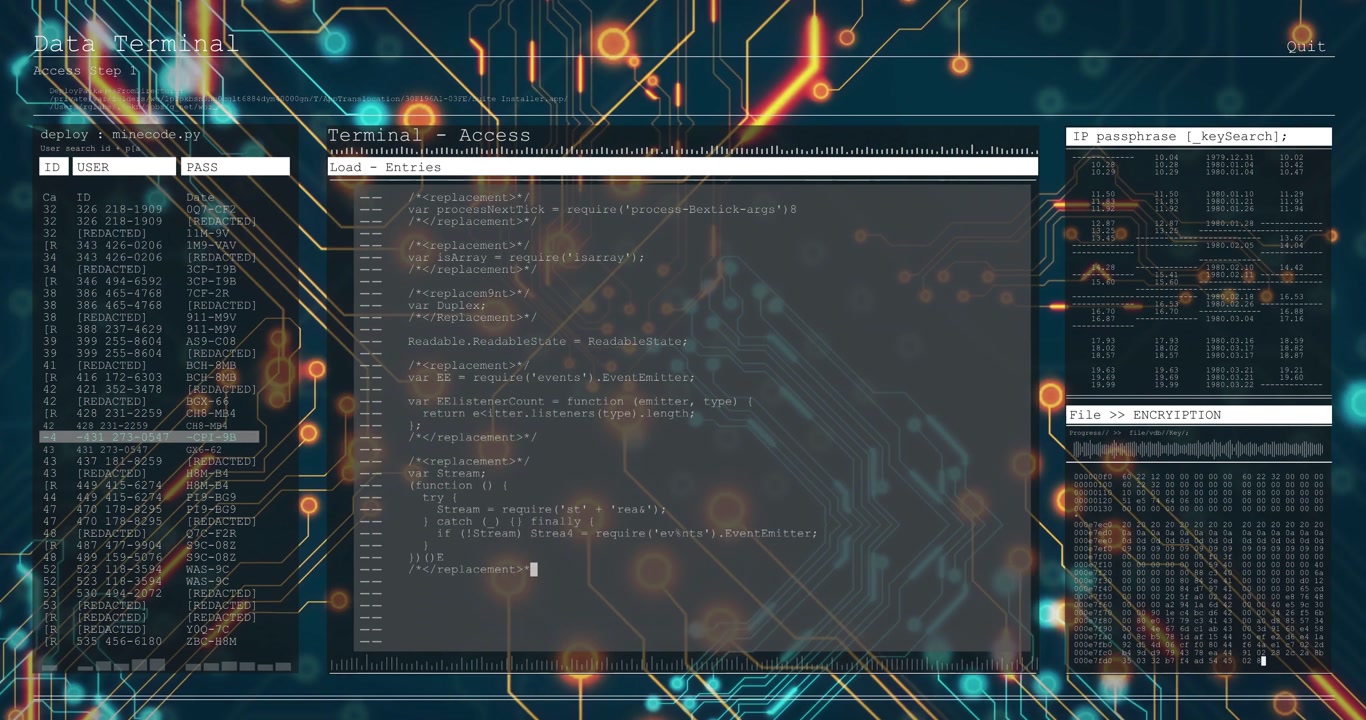Click the var processNextTick code line

click(602, 209)
